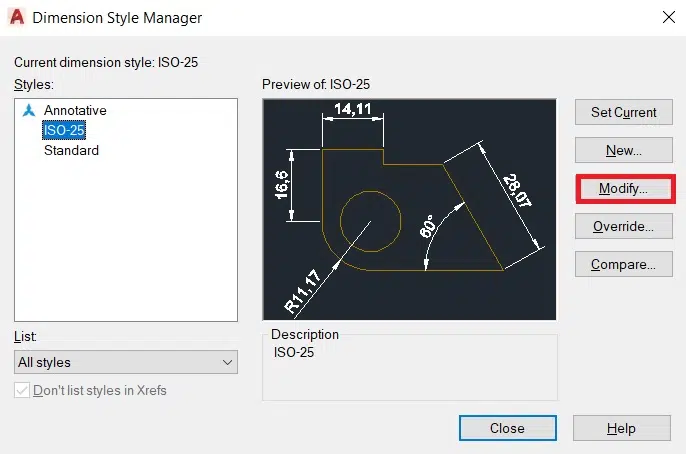Close the dialog with the title bar X
The image size is (686, 454).
point(667,17)
